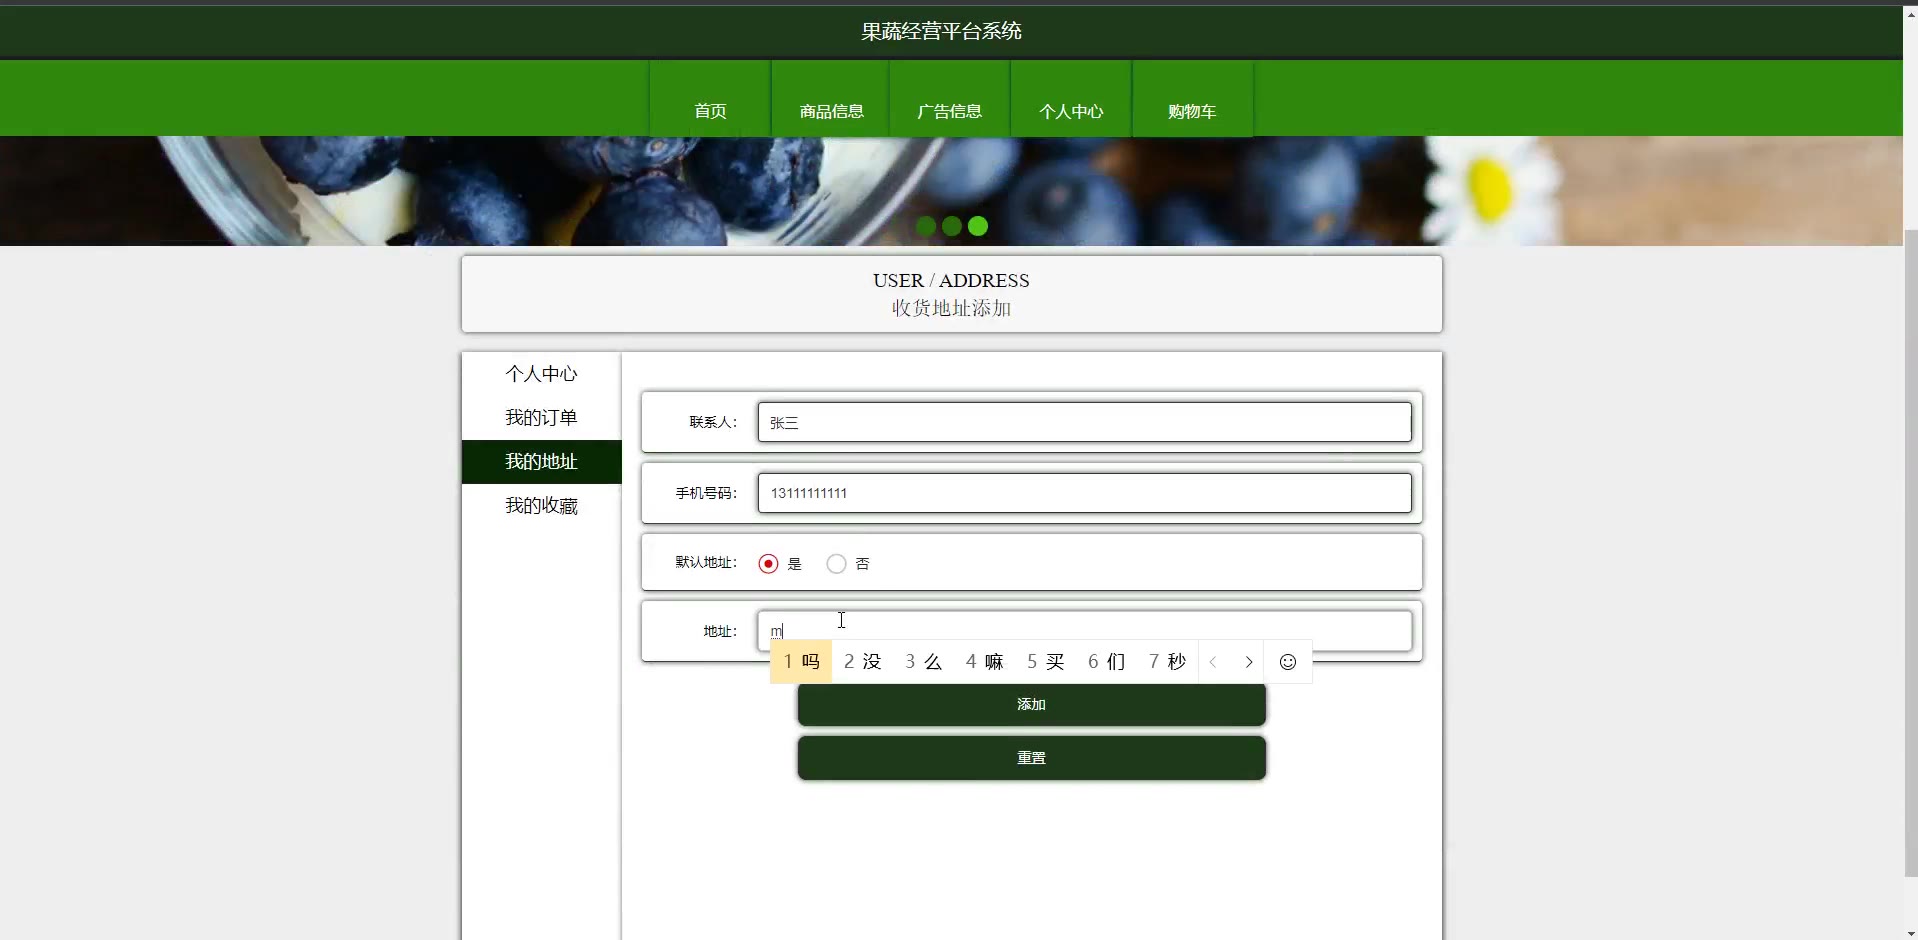Screen dimensions: 1918x940
Task: Focus the 地址 input field
Action: coord(1084,631)
